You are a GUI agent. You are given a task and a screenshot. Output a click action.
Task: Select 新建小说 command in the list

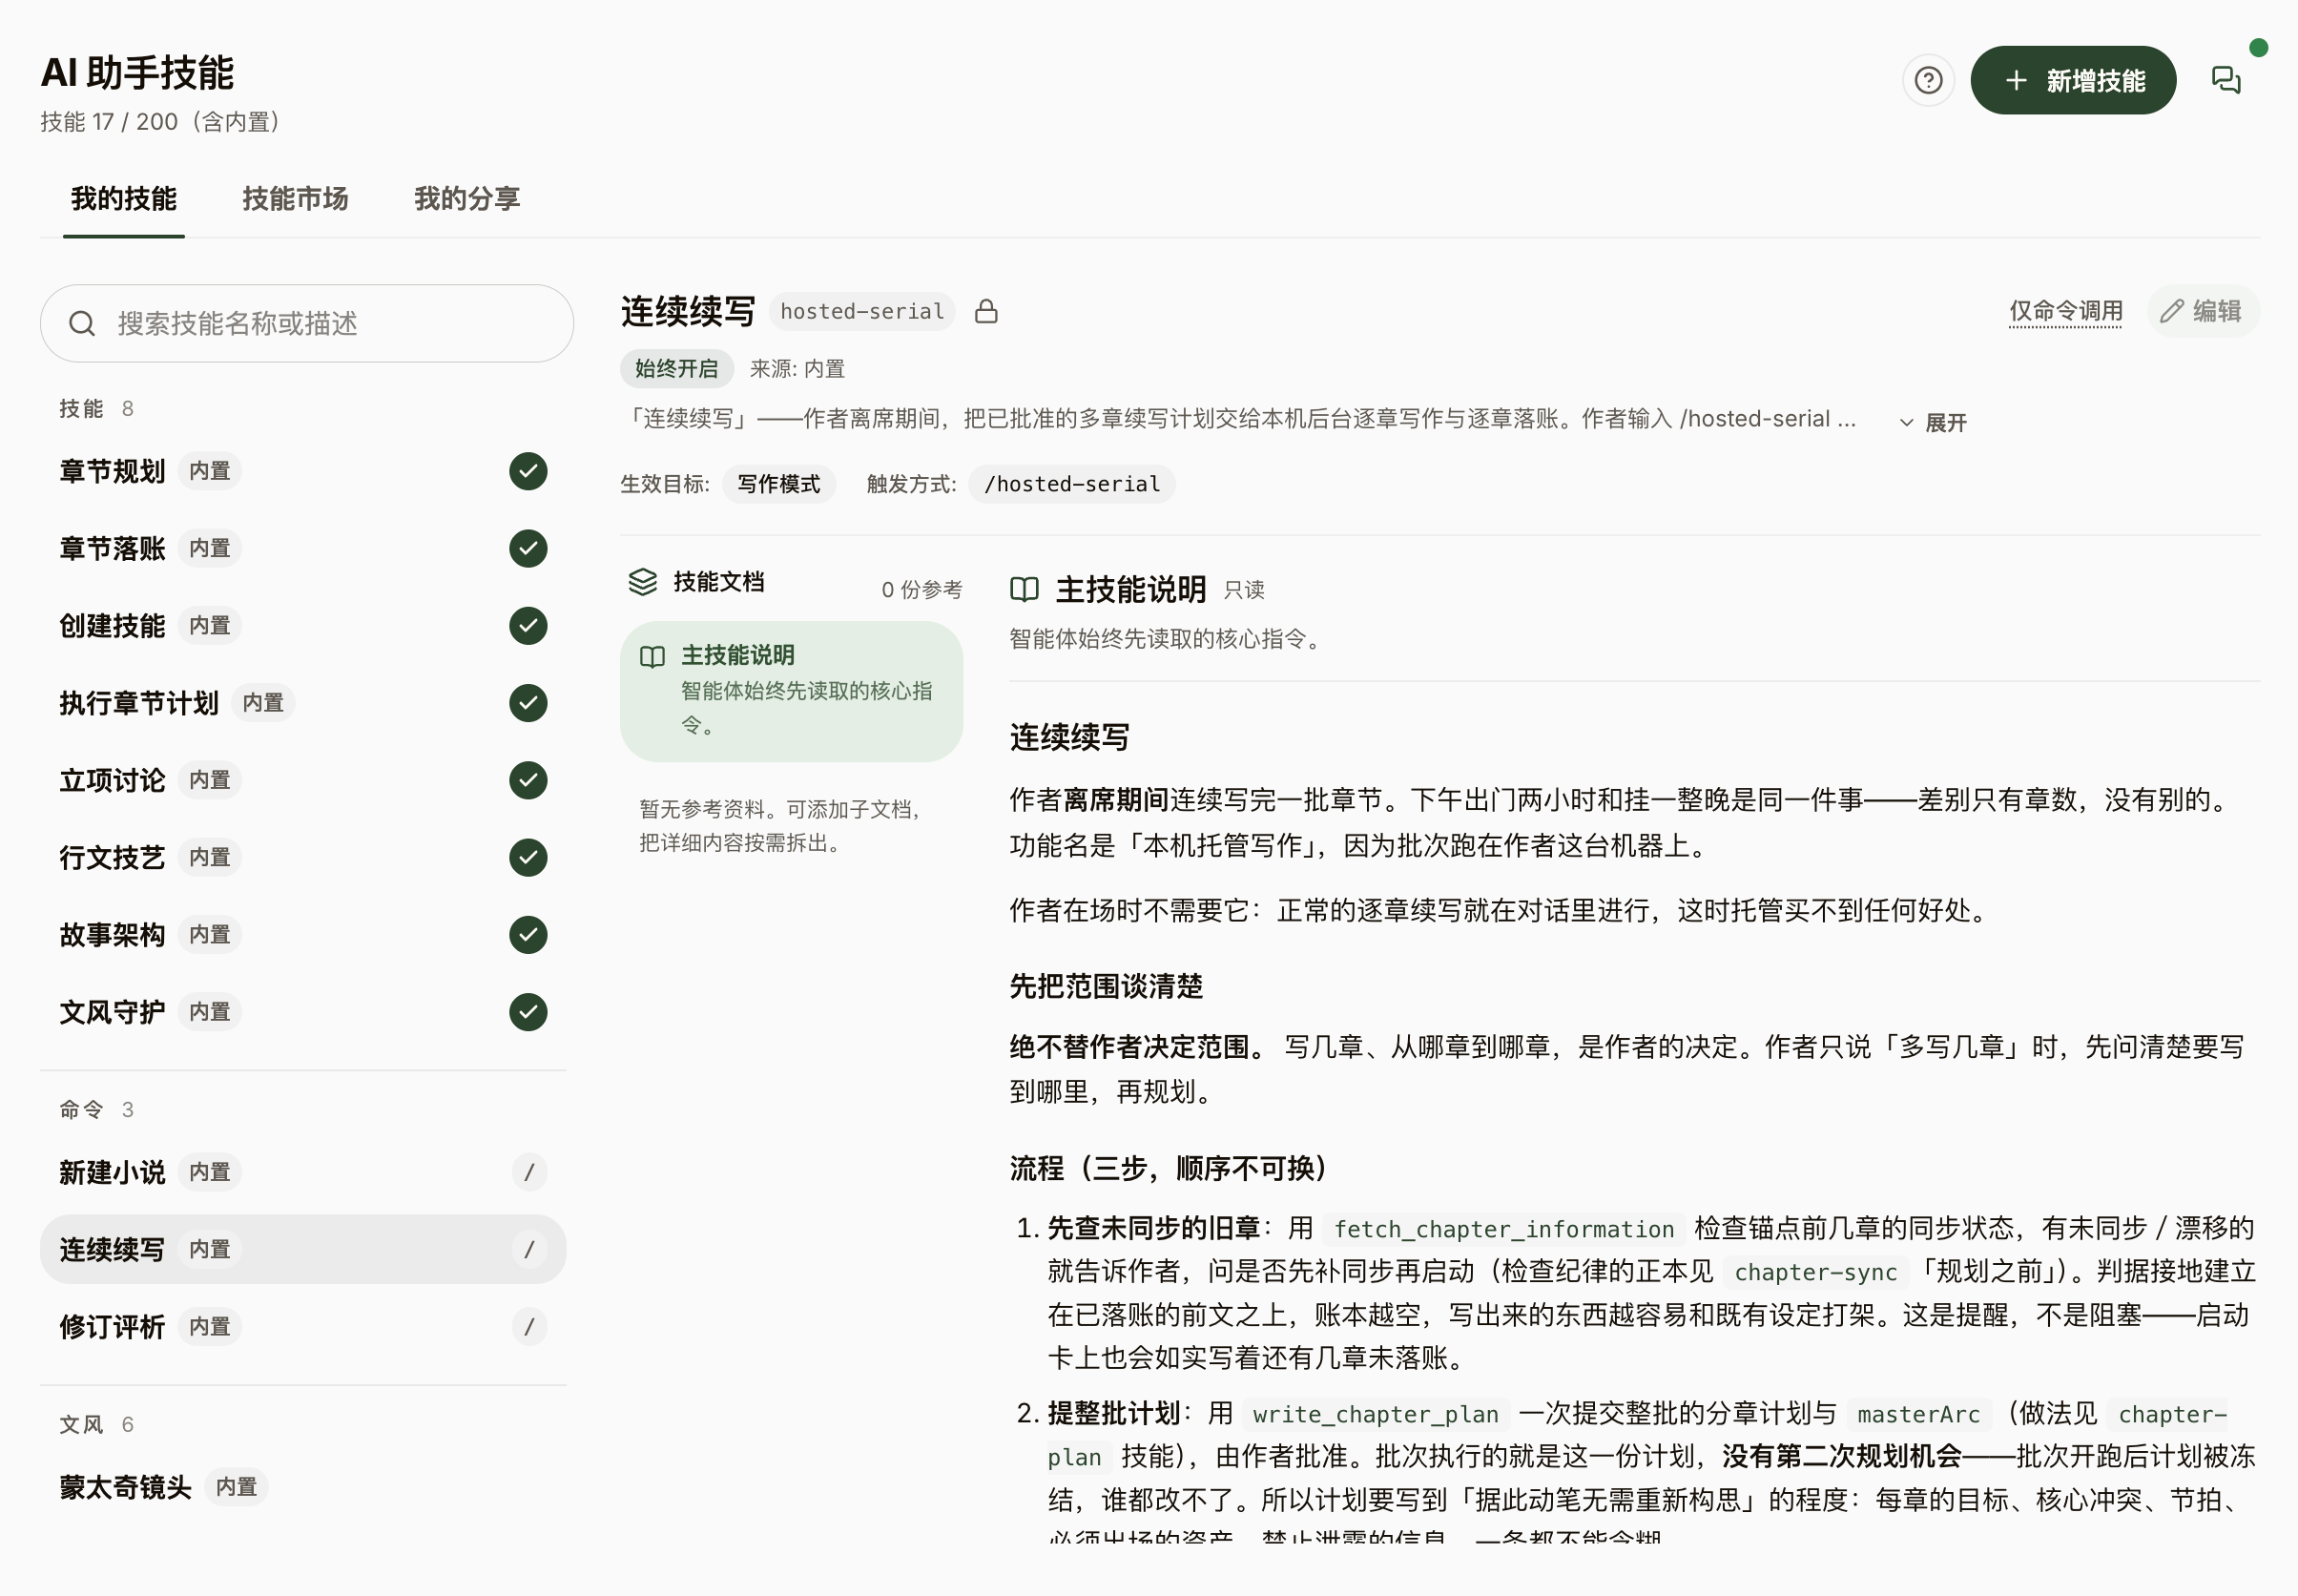tap(303, 1171)
